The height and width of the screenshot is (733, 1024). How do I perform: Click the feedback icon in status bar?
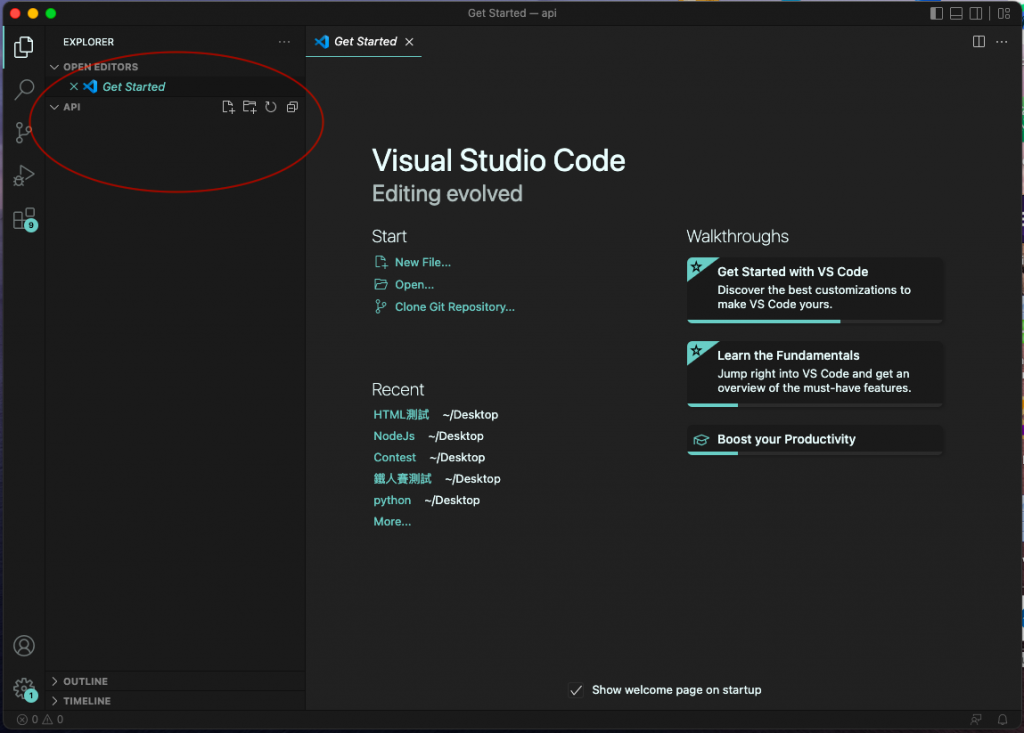pyautogui.click(x=976, y=719)
